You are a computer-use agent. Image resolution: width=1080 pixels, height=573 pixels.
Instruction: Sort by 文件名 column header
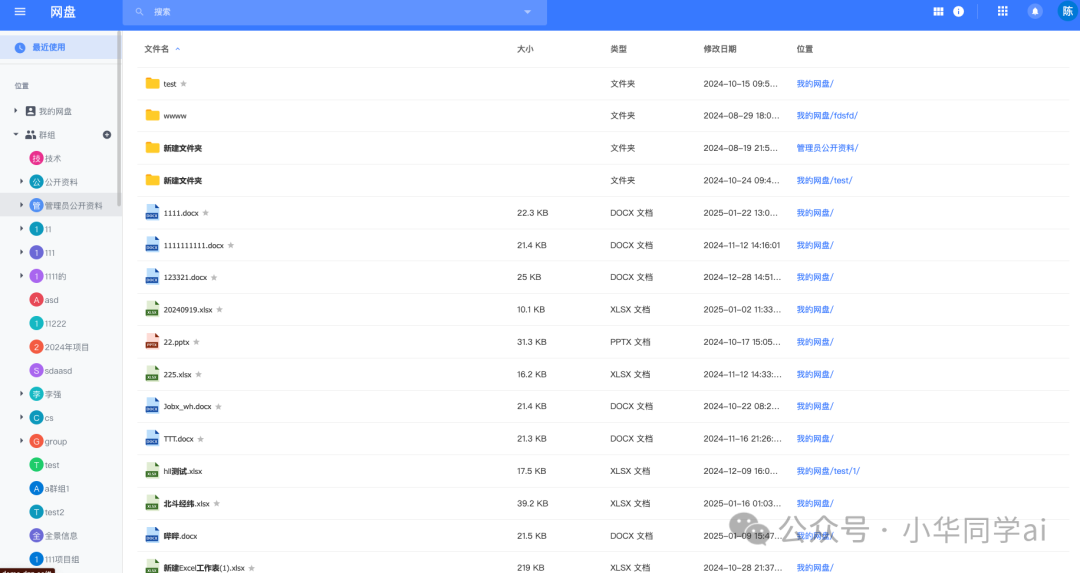coord(157,49)
